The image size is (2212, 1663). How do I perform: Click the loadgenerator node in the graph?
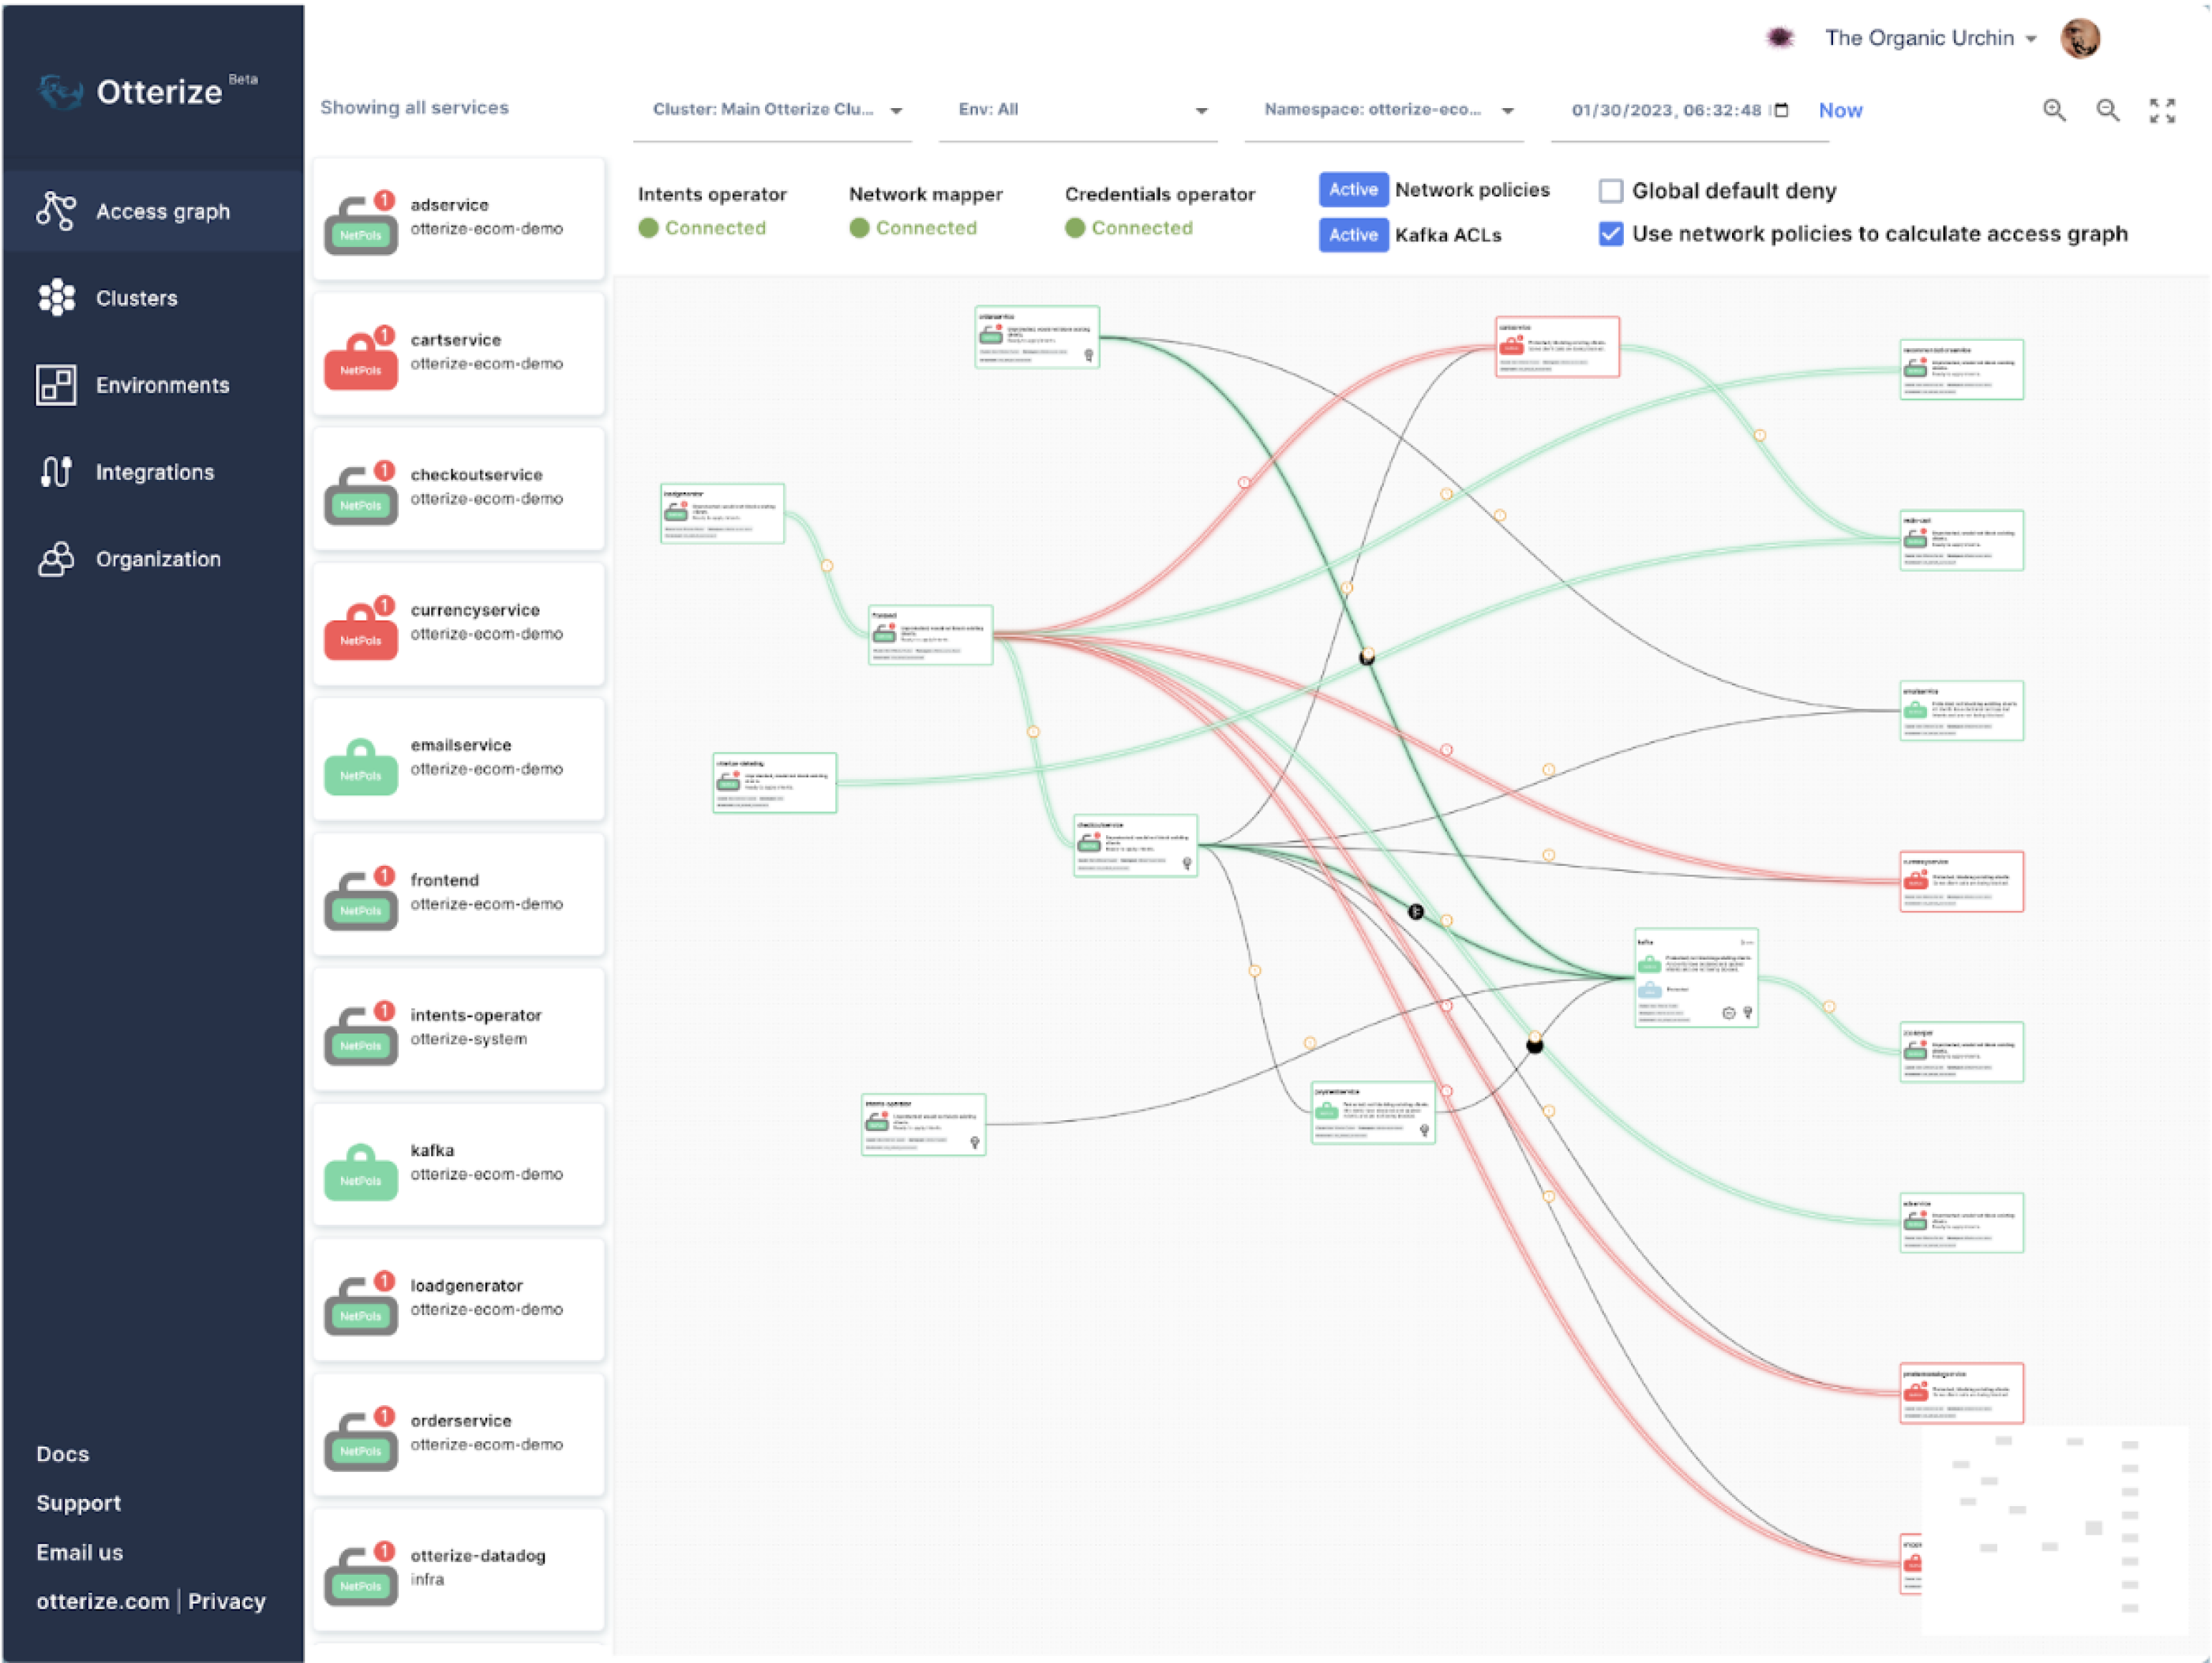[722, 513]
